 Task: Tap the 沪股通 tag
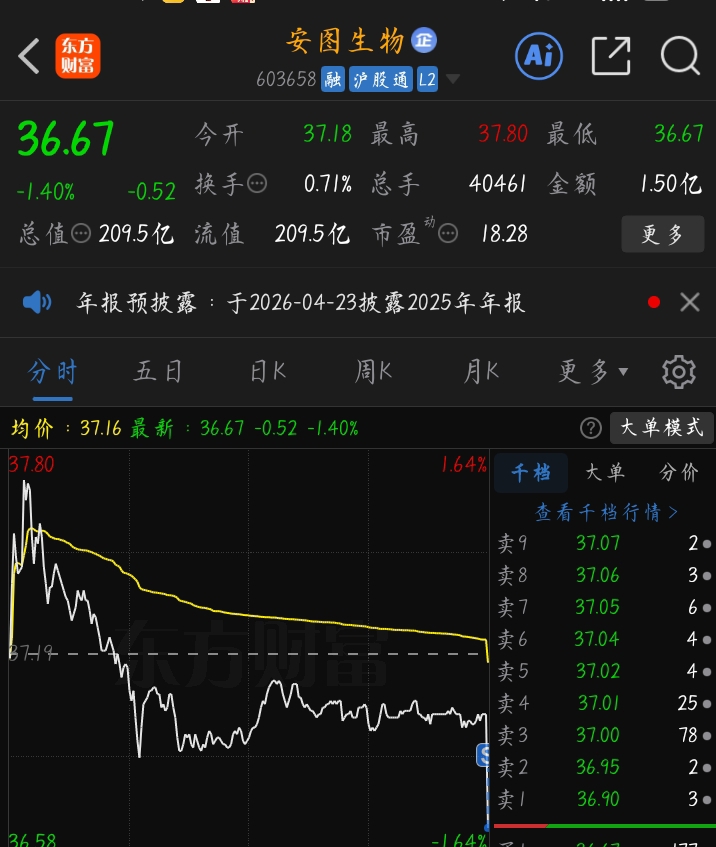[381, 79]
